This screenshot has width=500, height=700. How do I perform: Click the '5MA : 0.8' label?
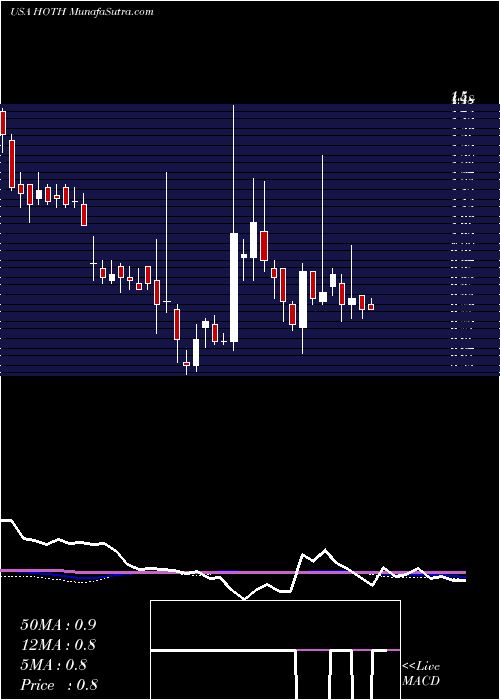point(54,665)
